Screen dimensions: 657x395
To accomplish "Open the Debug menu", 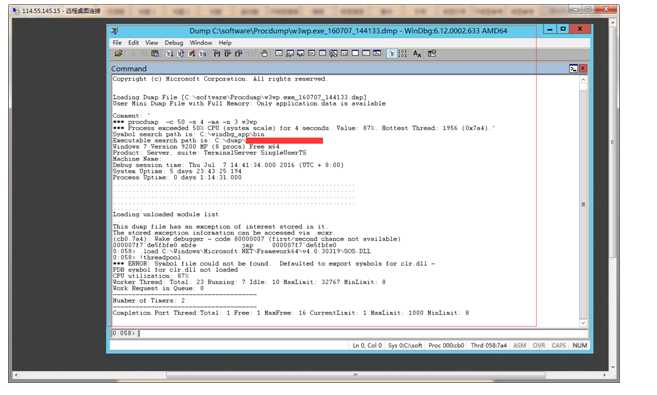I will click(x=174, y=43).
